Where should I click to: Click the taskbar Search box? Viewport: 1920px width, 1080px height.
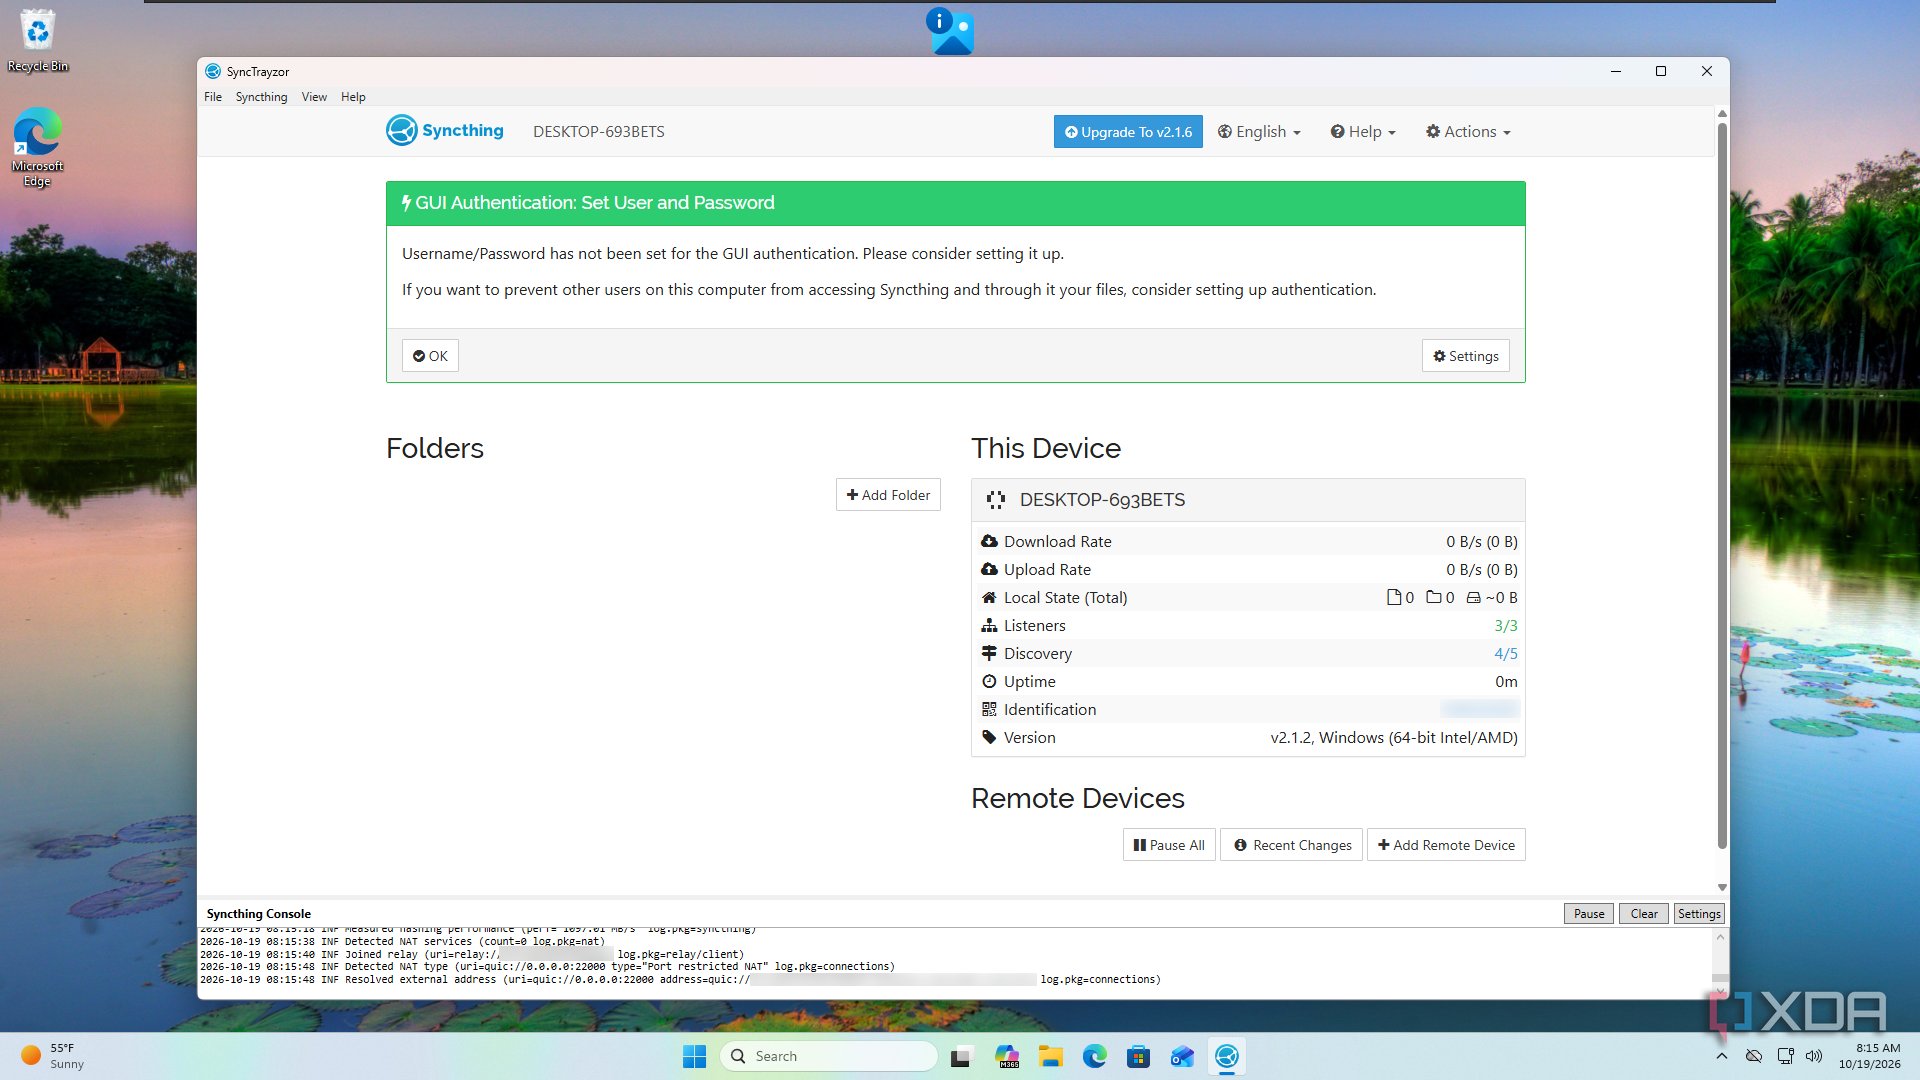click(829, 1056)
